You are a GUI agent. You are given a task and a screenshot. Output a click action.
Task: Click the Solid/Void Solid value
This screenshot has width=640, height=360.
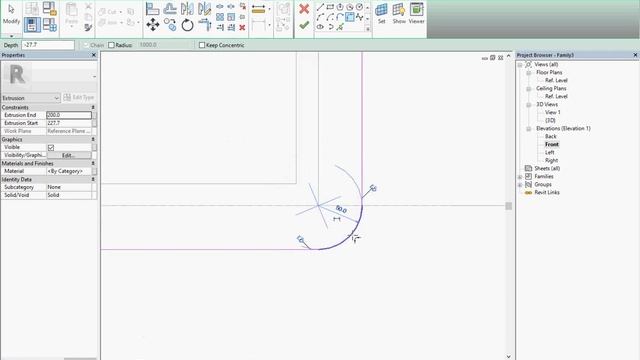coord(69,195)
